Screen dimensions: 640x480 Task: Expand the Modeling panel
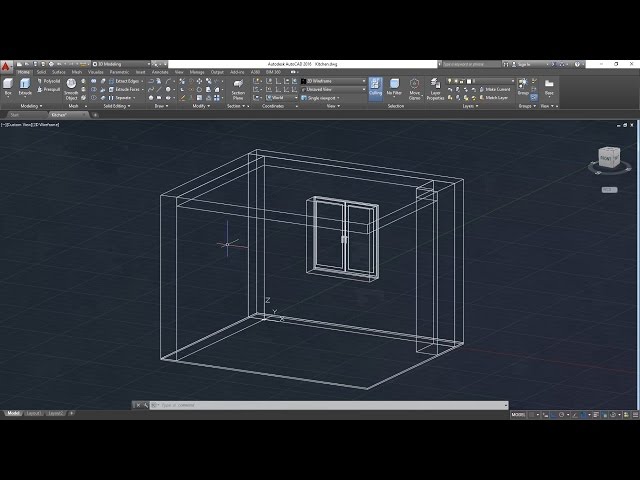(x=31, y=106)
